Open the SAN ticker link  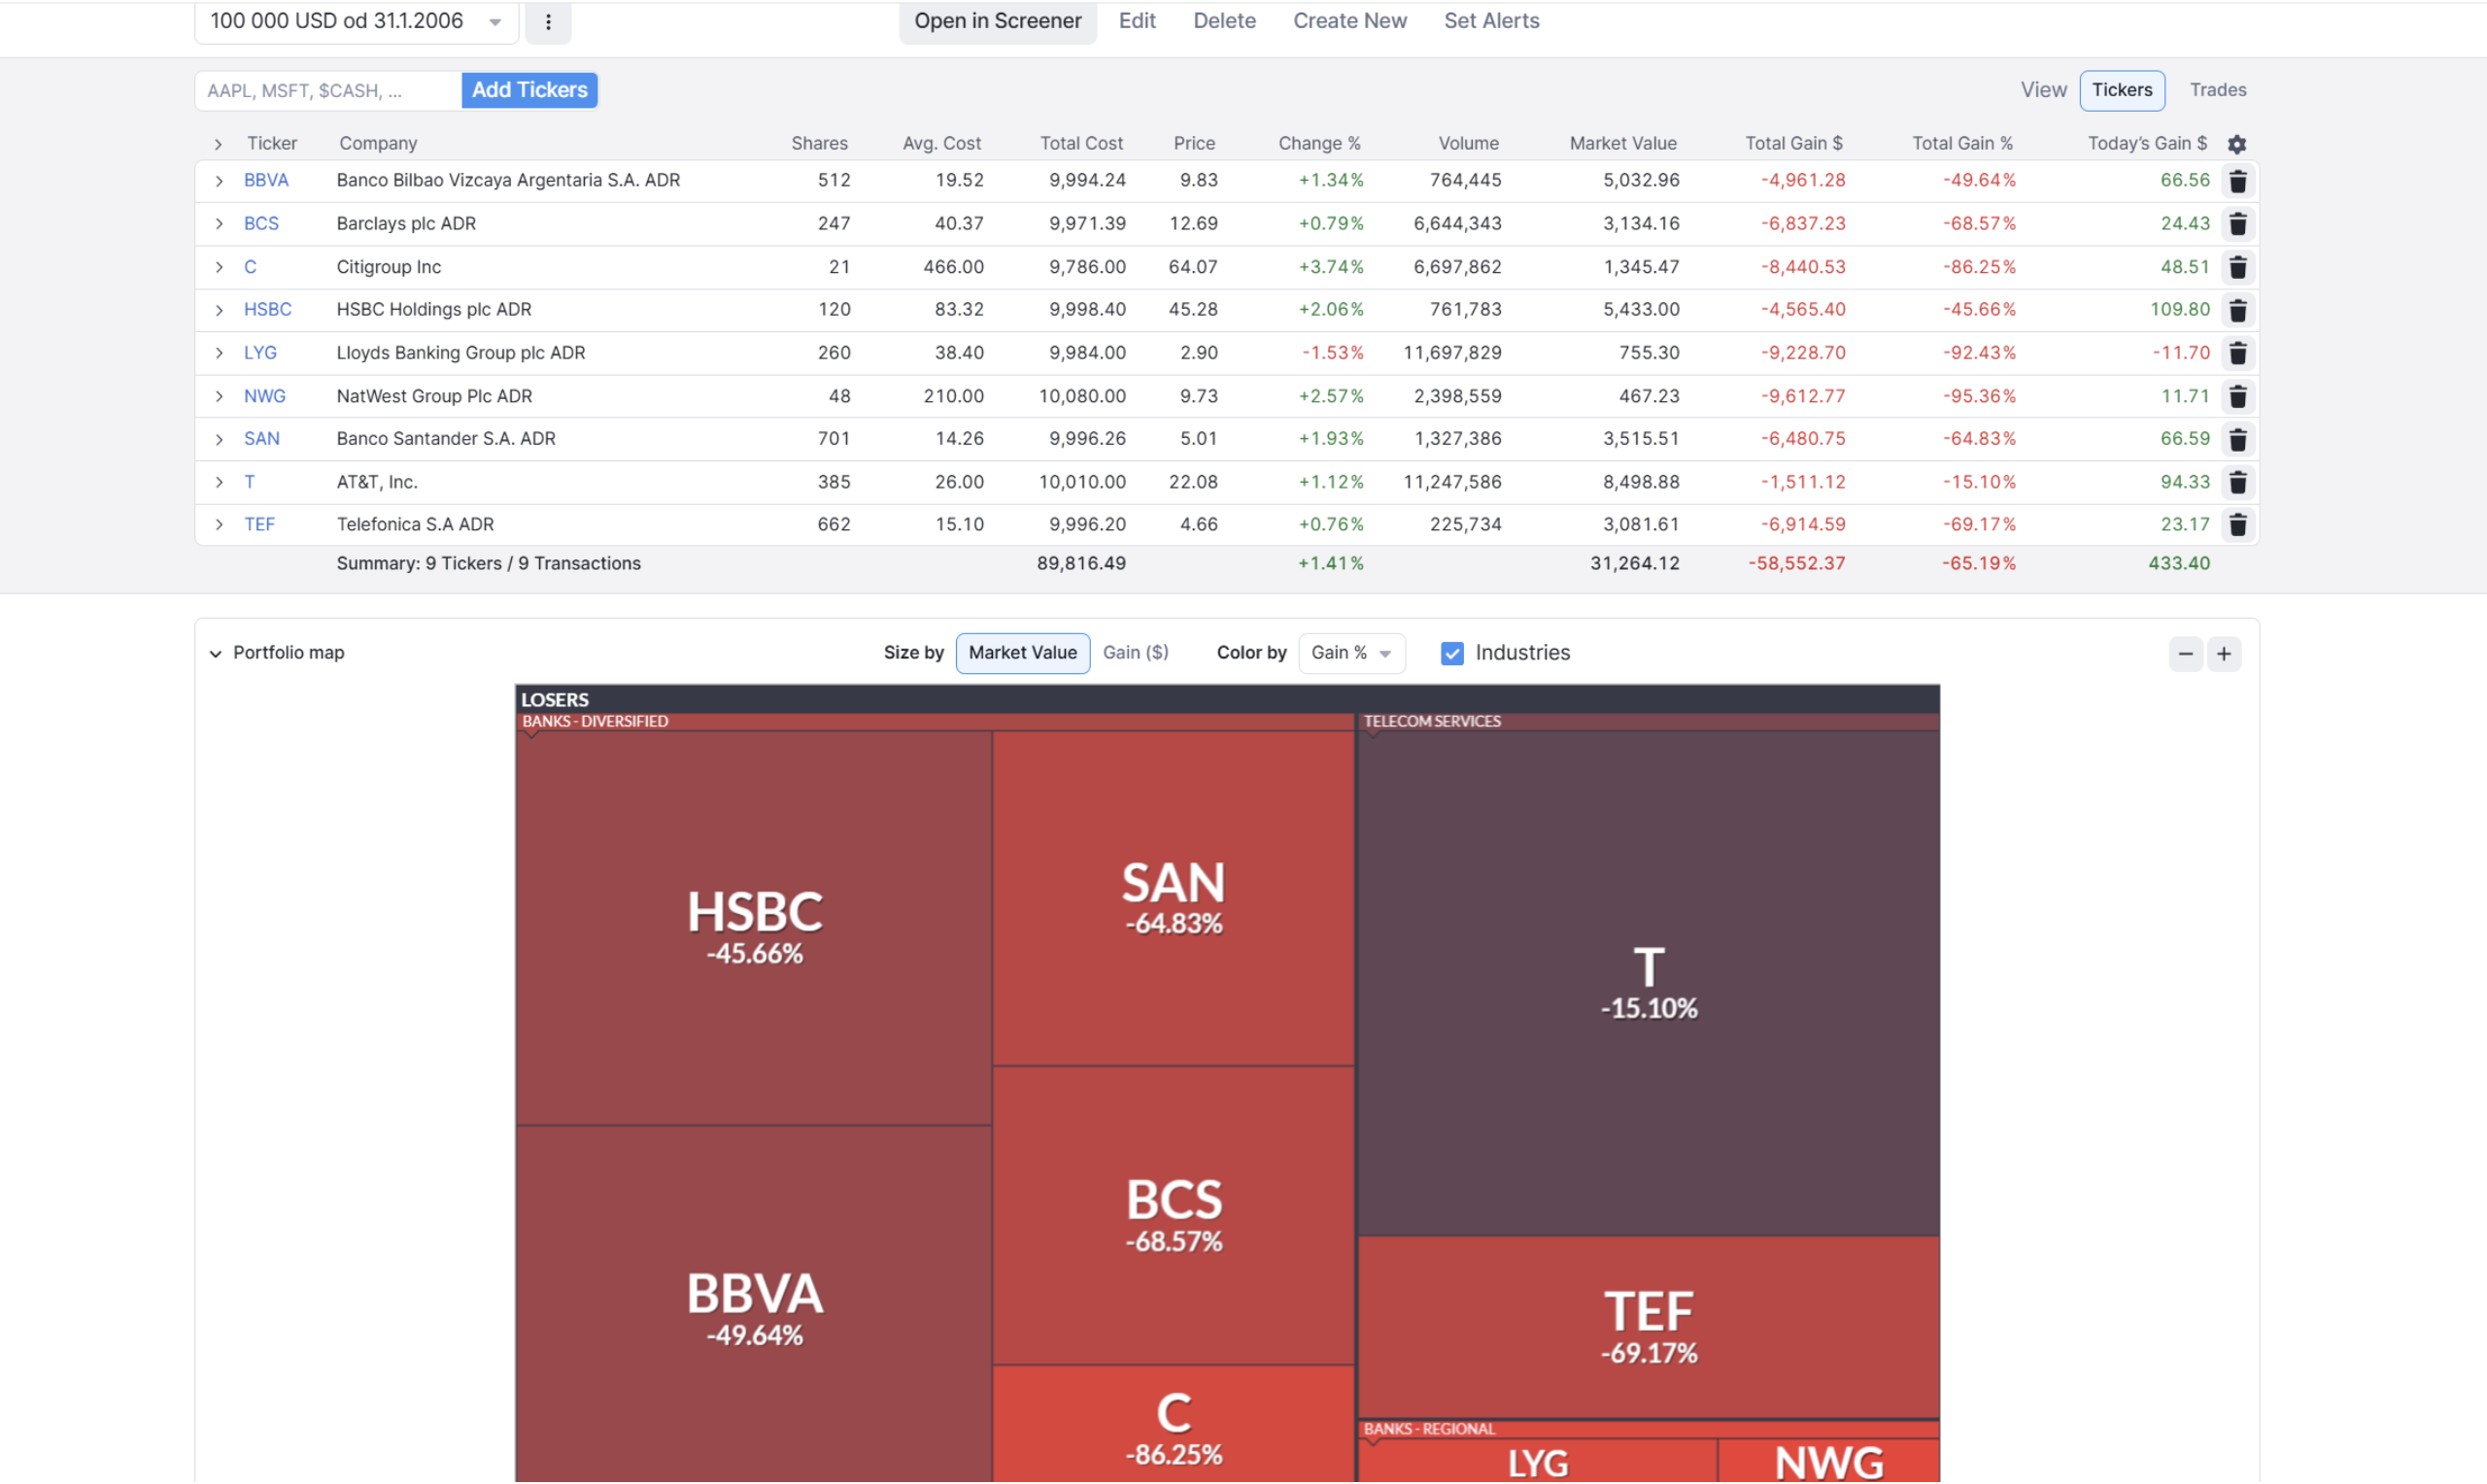click(x=261, y=438)
